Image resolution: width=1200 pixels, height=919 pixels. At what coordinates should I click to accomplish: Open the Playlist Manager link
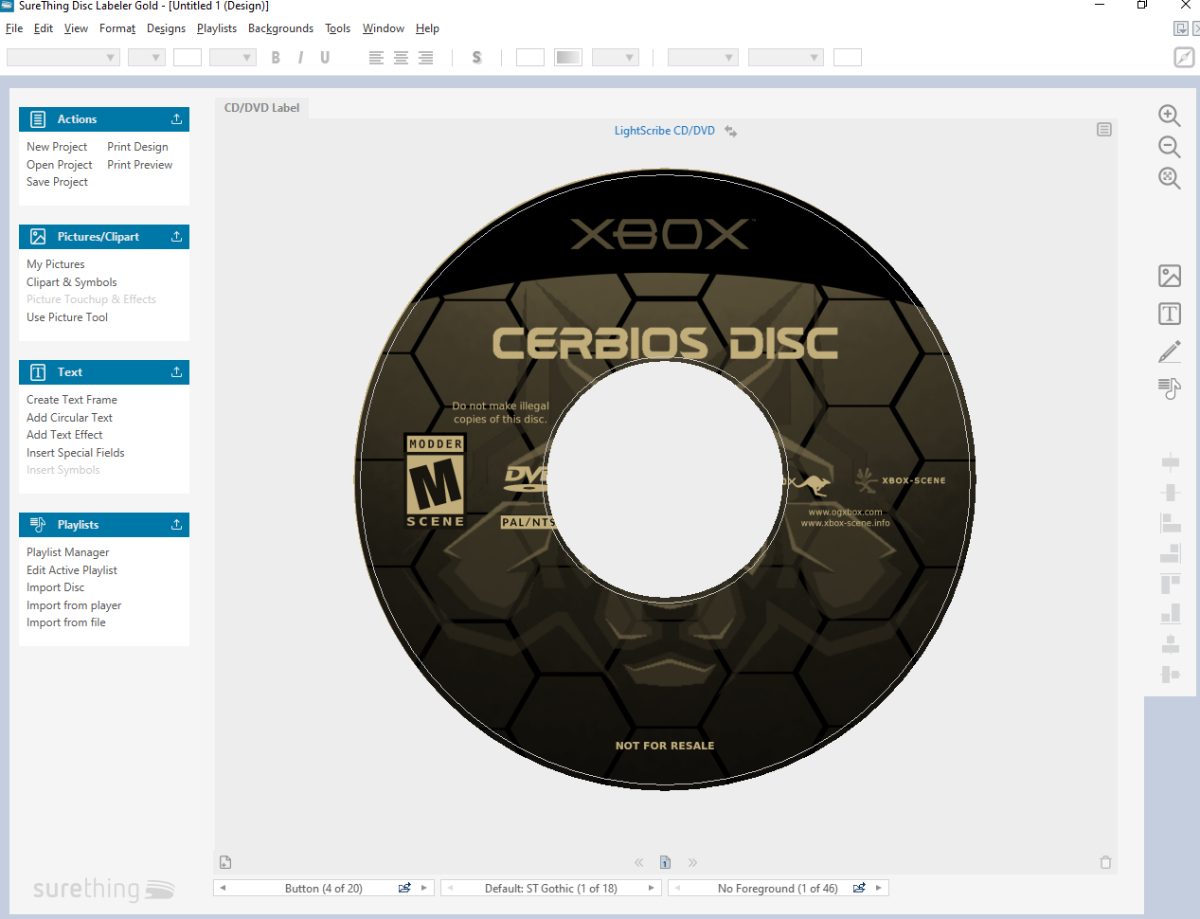pos(68,552)
